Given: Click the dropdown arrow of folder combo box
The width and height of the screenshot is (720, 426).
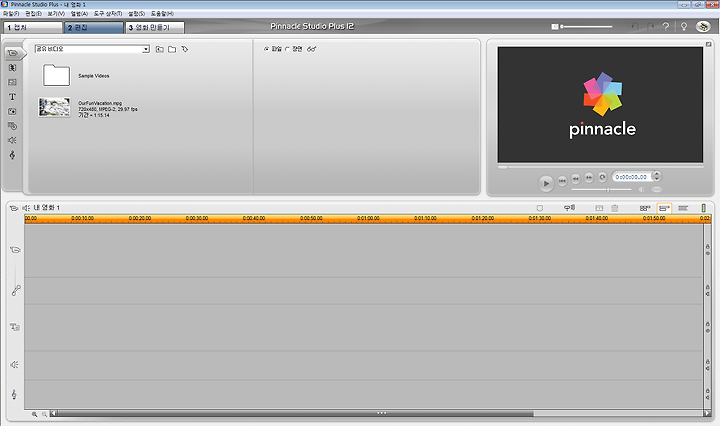Looking at the screenshot, I should [146, 49].
